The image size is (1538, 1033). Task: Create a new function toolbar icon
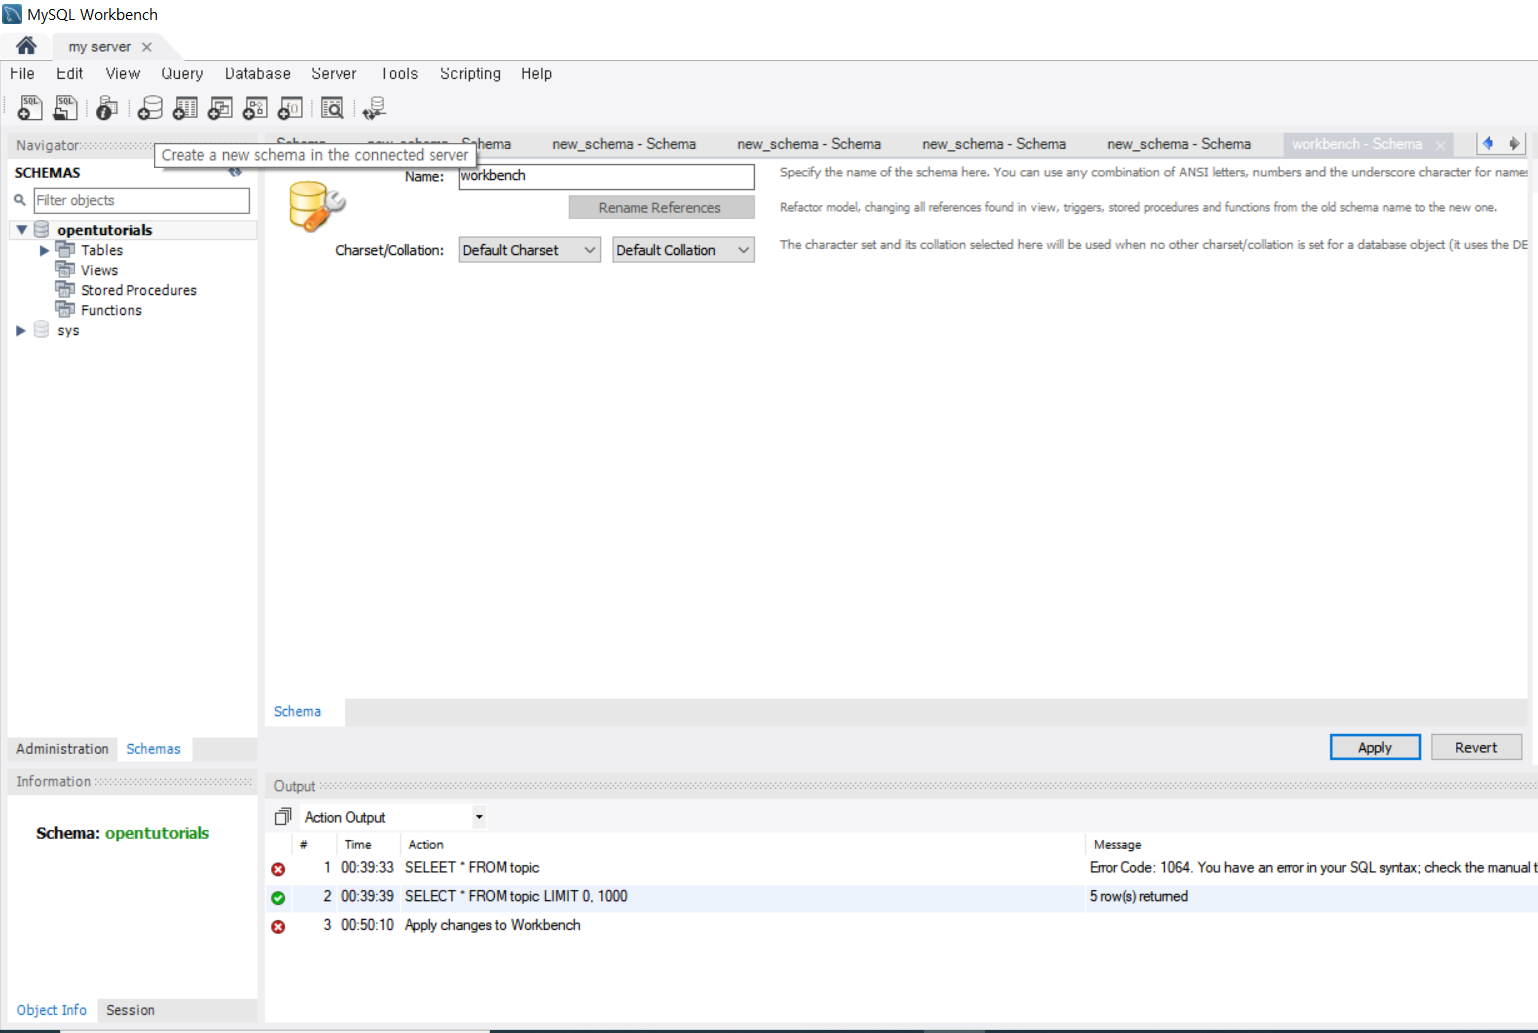pyautogui.click(x=290, y=107)
